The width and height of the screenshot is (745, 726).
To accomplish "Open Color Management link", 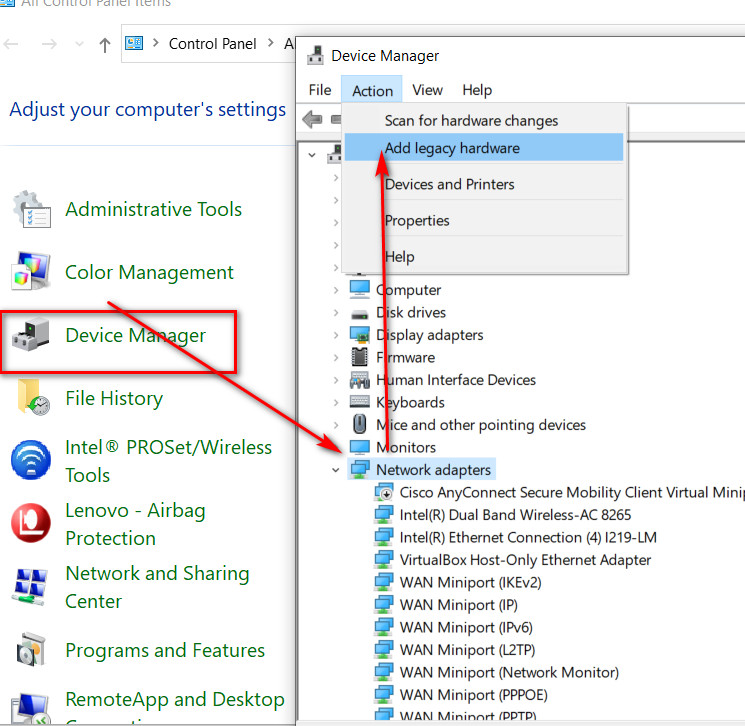I will (x=149, y=272).
